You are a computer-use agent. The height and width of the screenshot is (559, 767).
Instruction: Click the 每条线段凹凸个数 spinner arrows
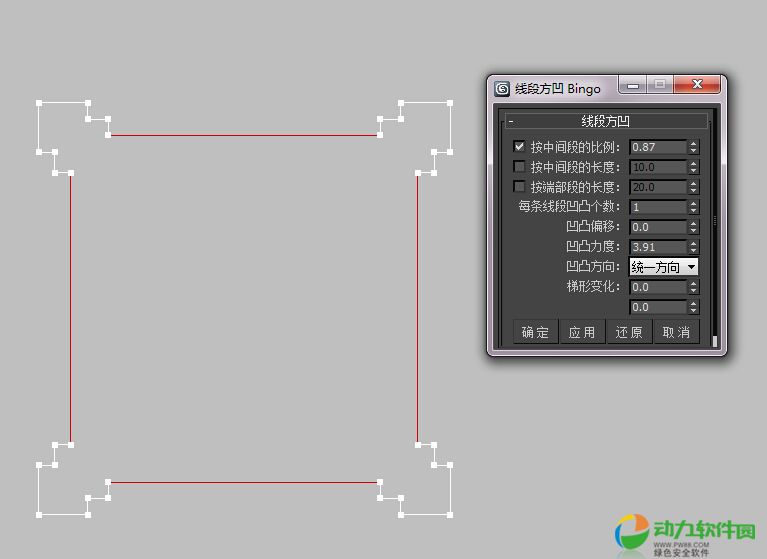click(x=694, y=207)
